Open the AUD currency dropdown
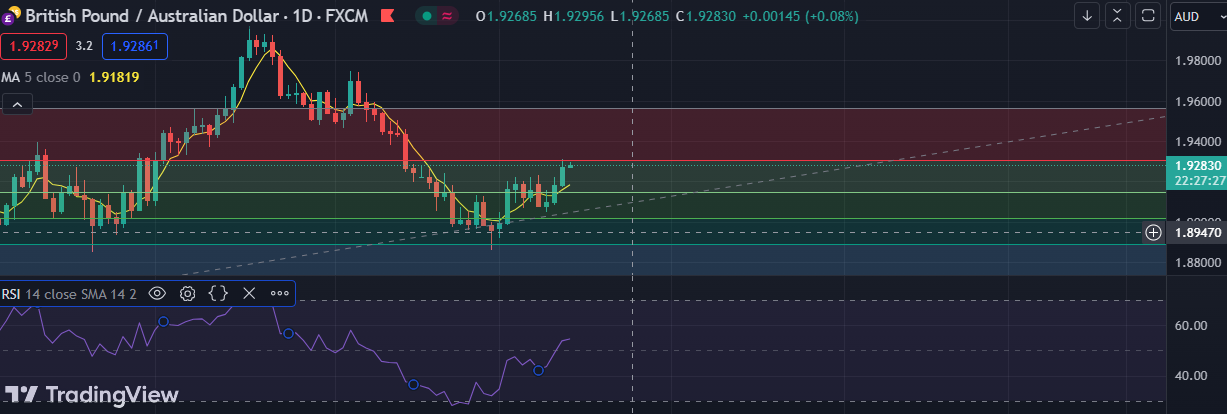The height and width of the screenshot is (414, 1227). point(1197,16)
